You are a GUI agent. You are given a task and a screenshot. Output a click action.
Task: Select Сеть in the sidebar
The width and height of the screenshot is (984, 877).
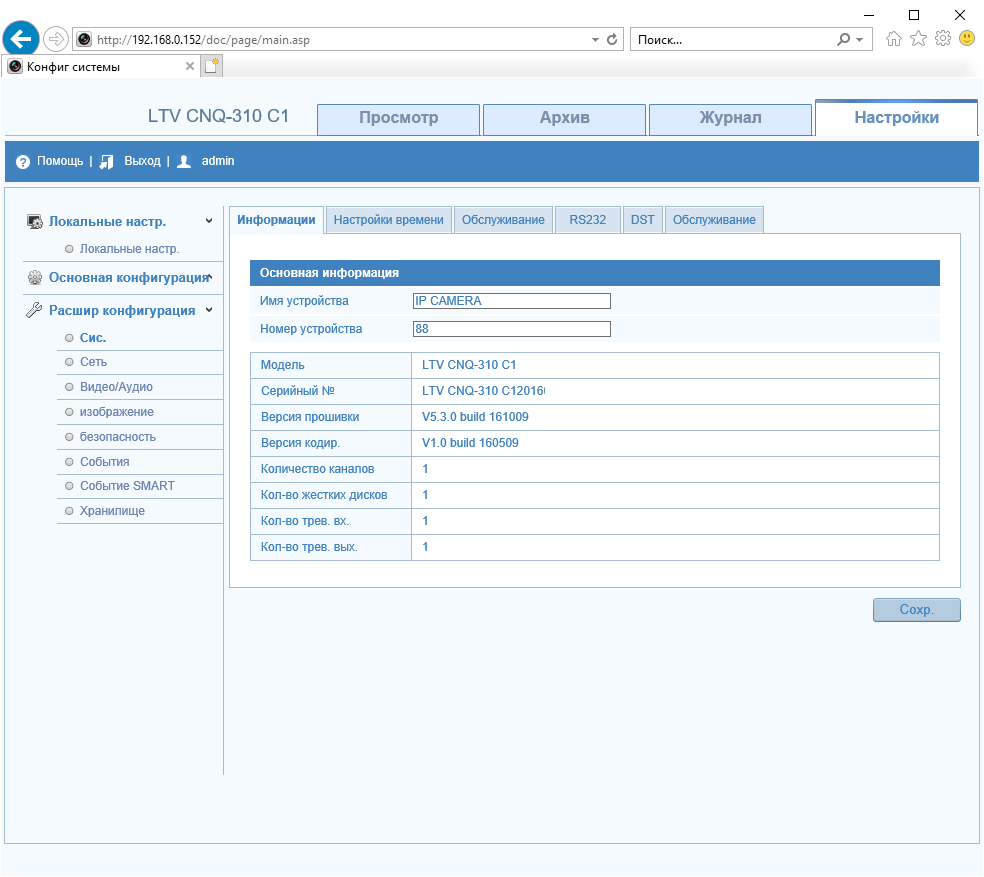coord(93,362)
